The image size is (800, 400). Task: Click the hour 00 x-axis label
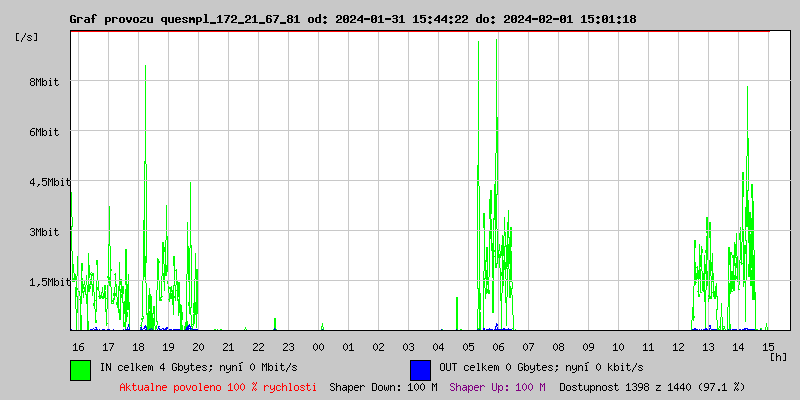(318, 347)
